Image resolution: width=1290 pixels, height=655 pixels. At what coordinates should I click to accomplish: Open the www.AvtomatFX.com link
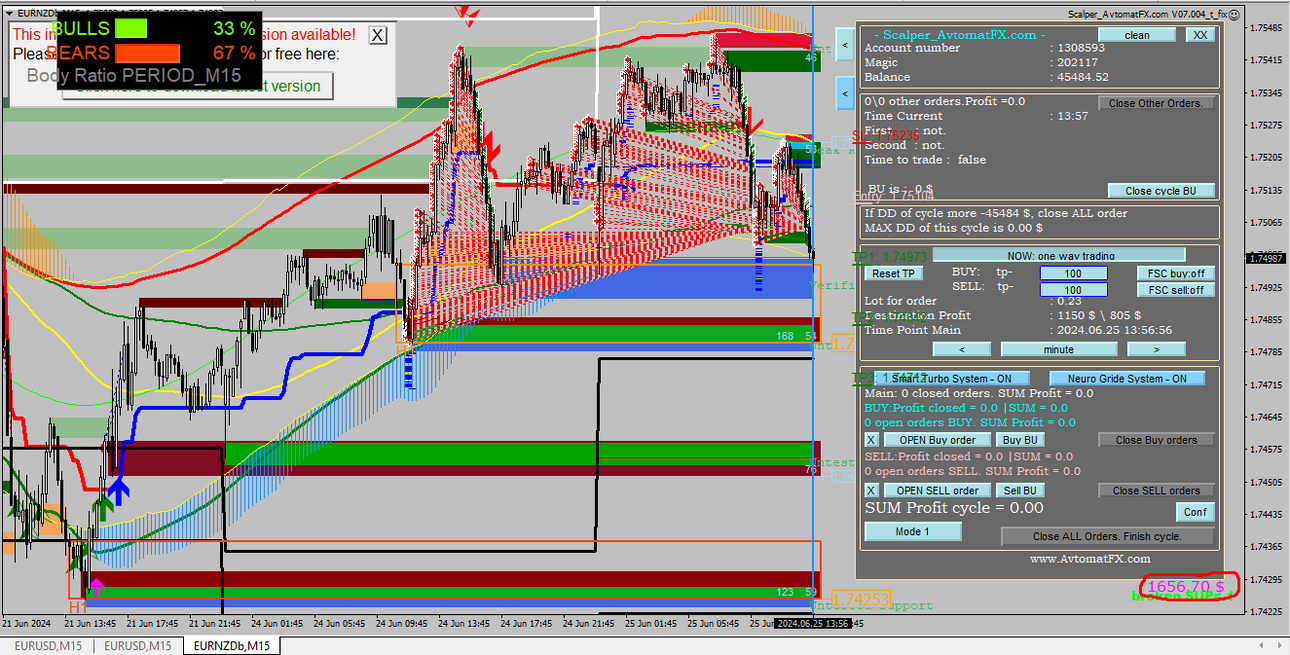(x=1090, y=559)
